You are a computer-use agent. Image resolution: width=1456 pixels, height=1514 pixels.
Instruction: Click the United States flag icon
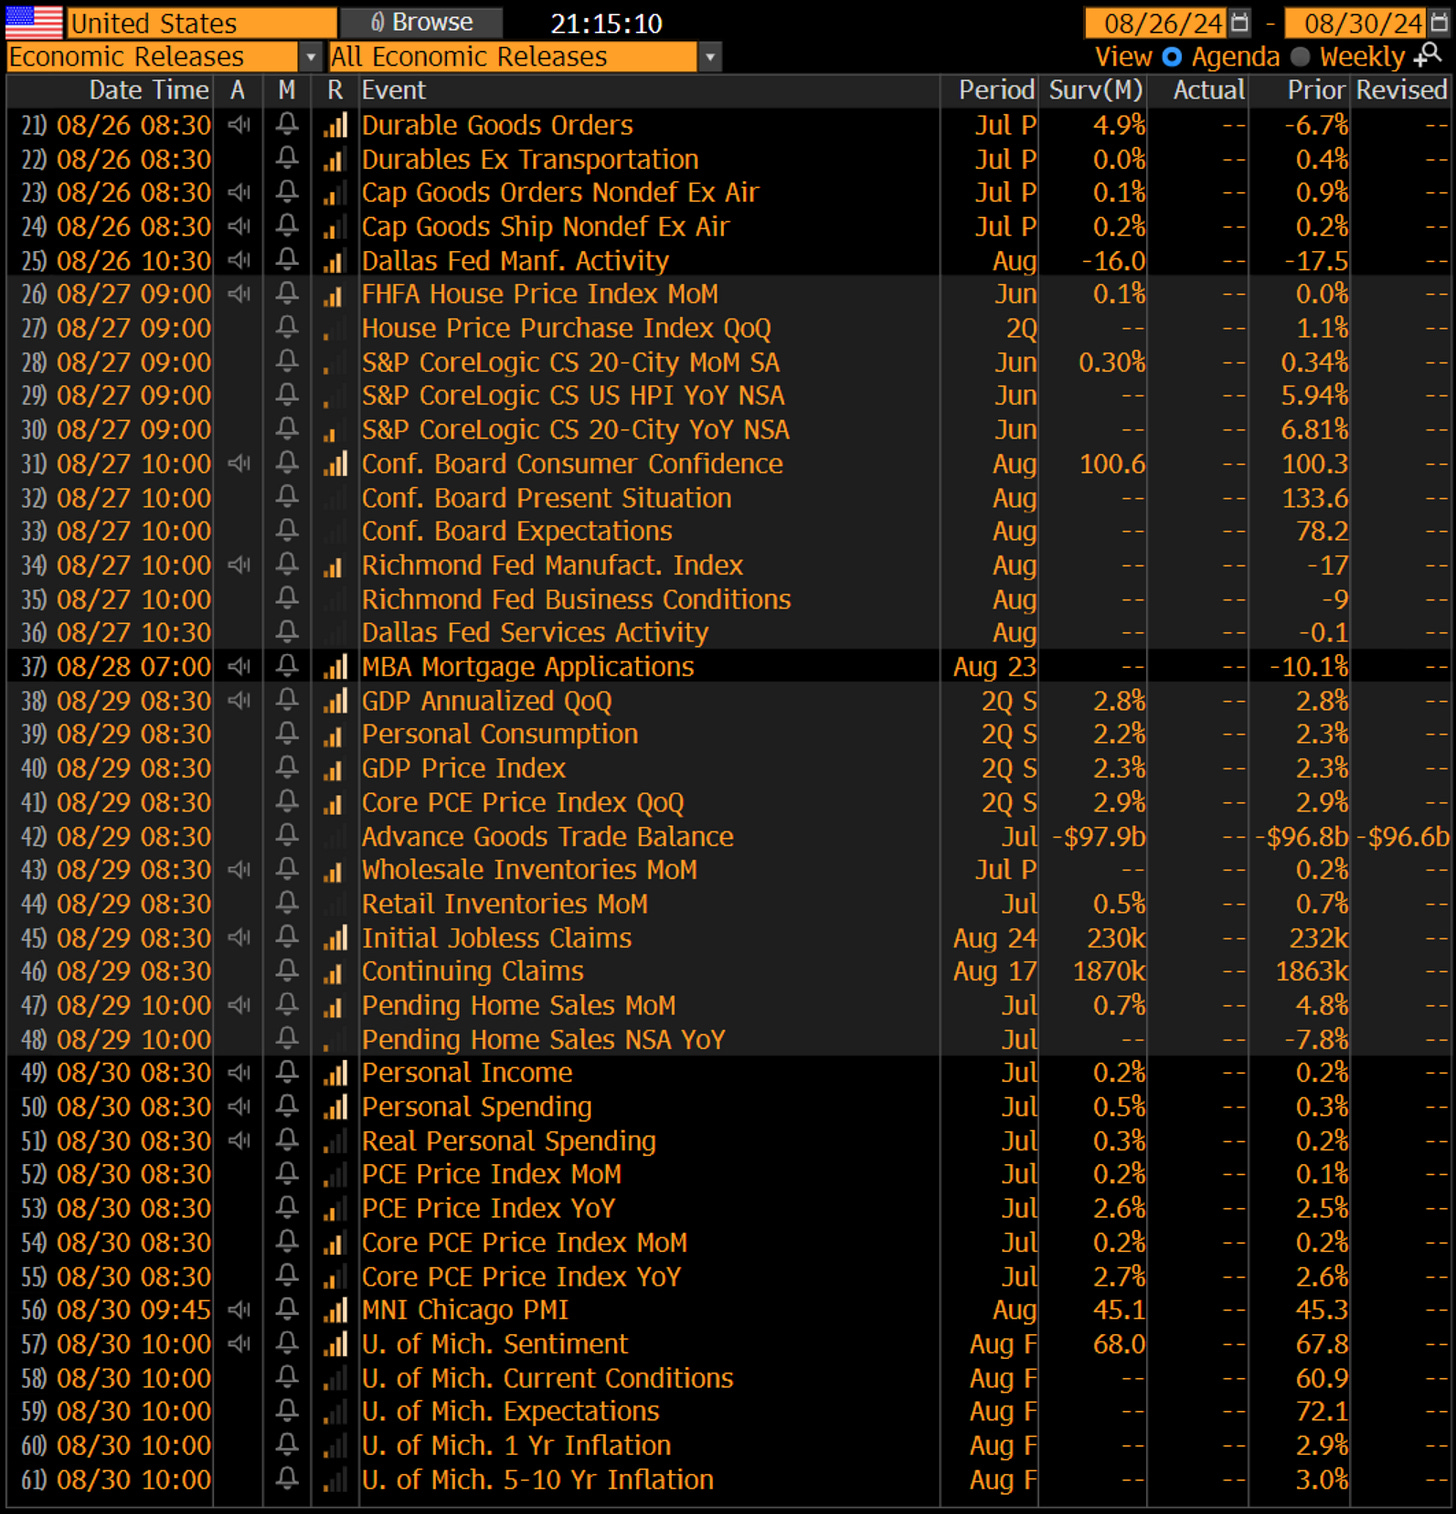pyautogui.click(x=34, y=22)
